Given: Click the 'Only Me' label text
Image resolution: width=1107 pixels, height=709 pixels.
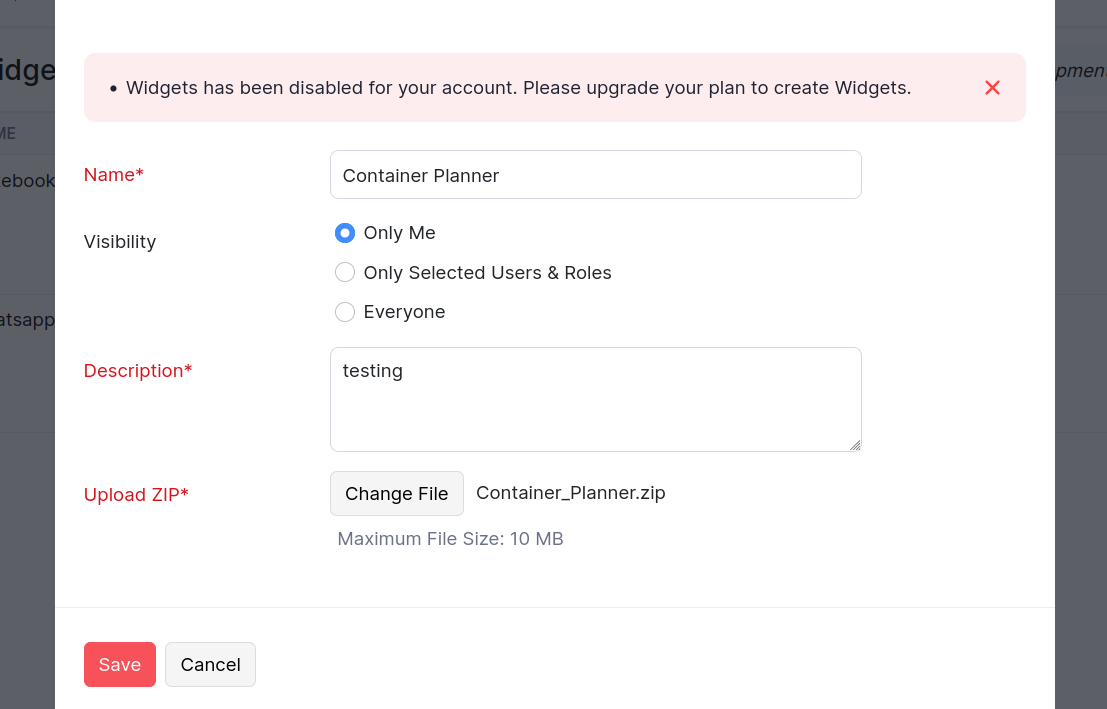Looking at the screenshot, I should pyautogui.click(x=400, y=233).
